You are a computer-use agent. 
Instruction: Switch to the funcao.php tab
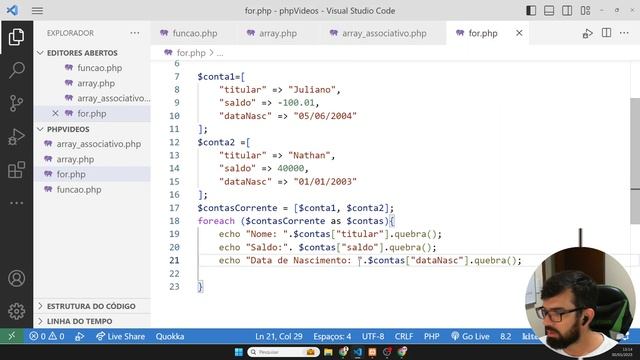pos(189,33)
